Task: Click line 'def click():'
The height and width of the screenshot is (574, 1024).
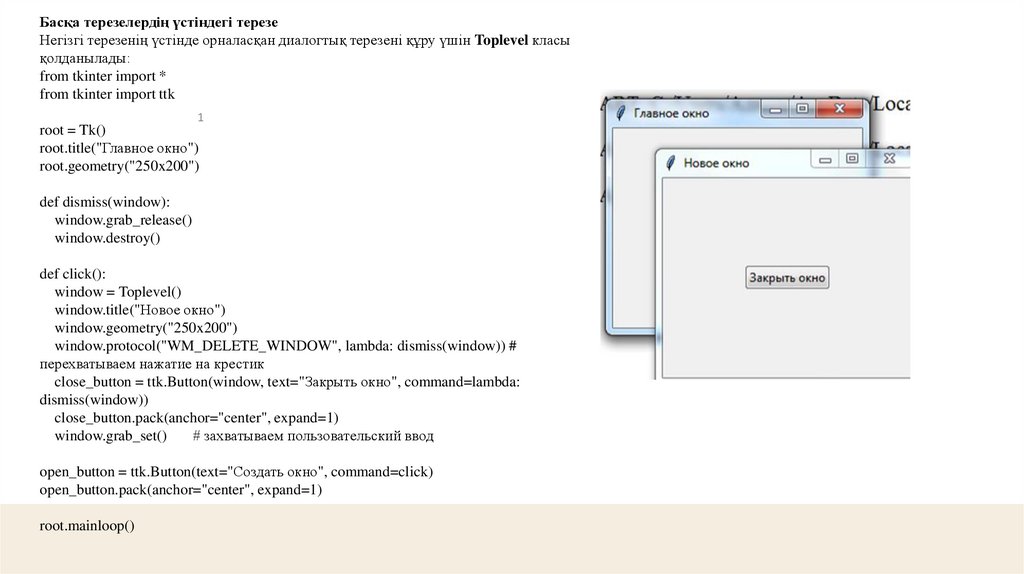Action: tap(72, 274)
